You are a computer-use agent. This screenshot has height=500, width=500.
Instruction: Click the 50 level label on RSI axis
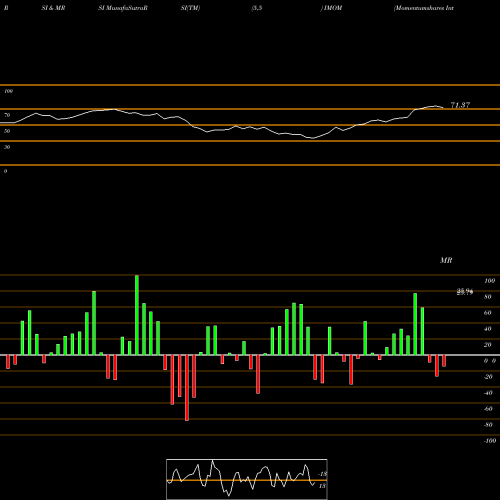7,131
